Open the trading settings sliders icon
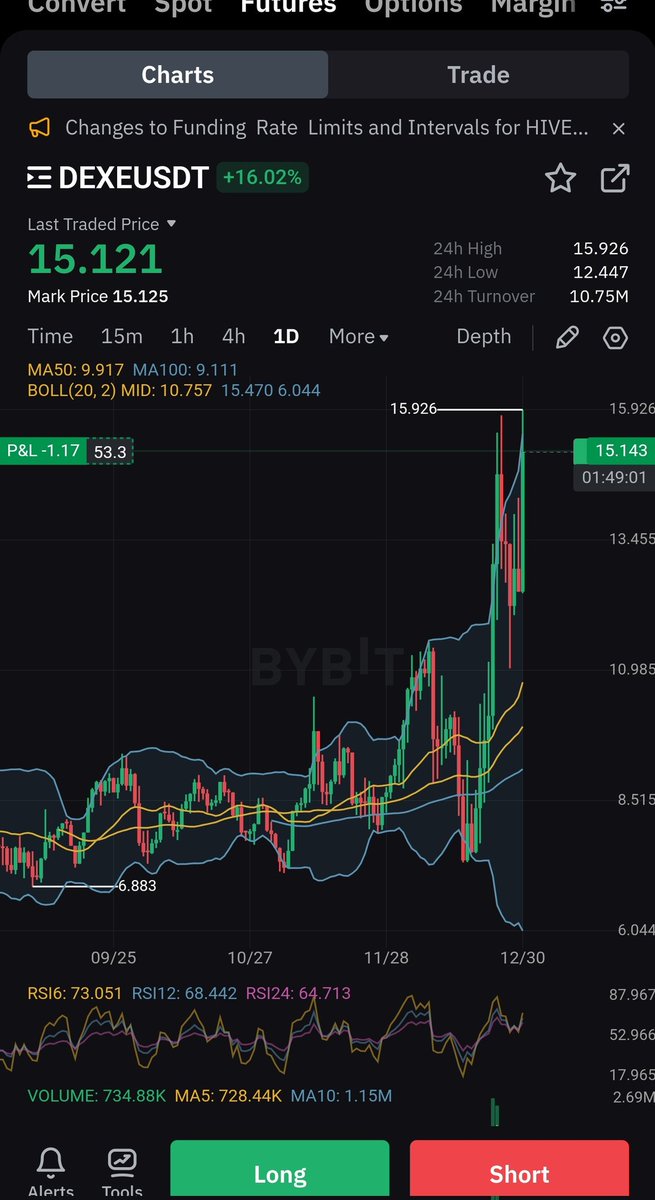Image resolution: width=655 pixels, height=1200 pixels. (x=613, y=5)
